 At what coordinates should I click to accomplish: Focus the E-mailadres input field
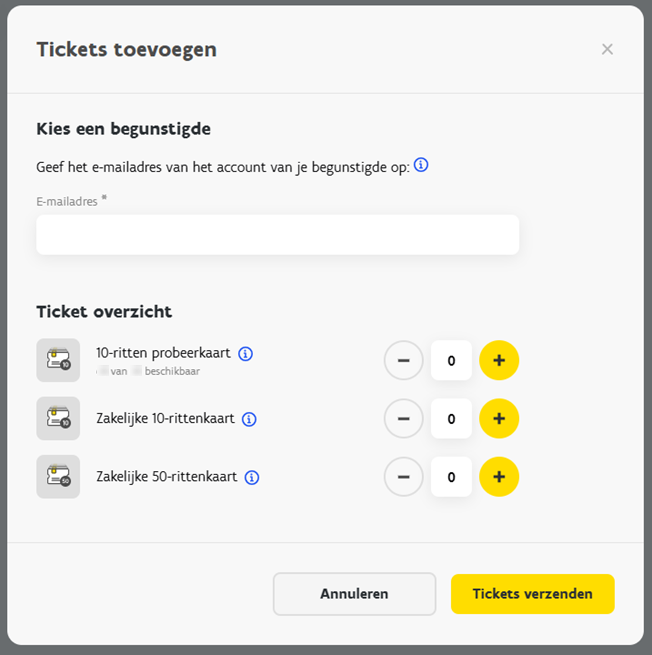click(x=277, y=235)
